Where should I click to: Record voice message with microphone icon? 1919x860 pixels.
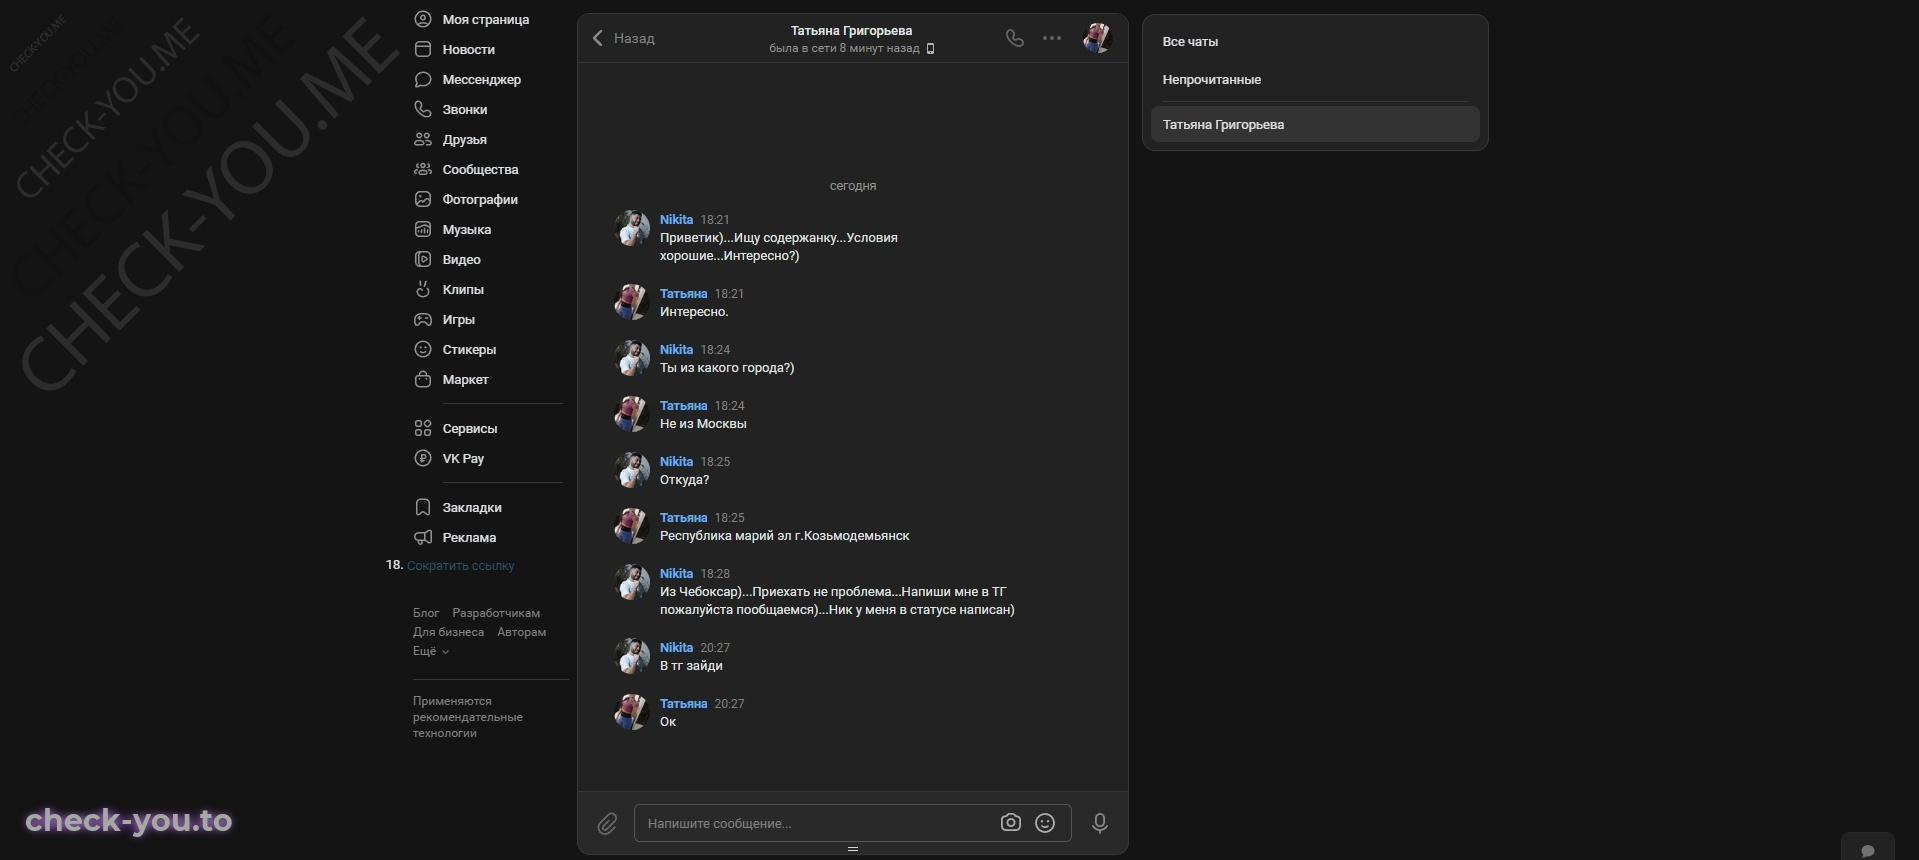pyautogui.click(x=1100, y=822)
